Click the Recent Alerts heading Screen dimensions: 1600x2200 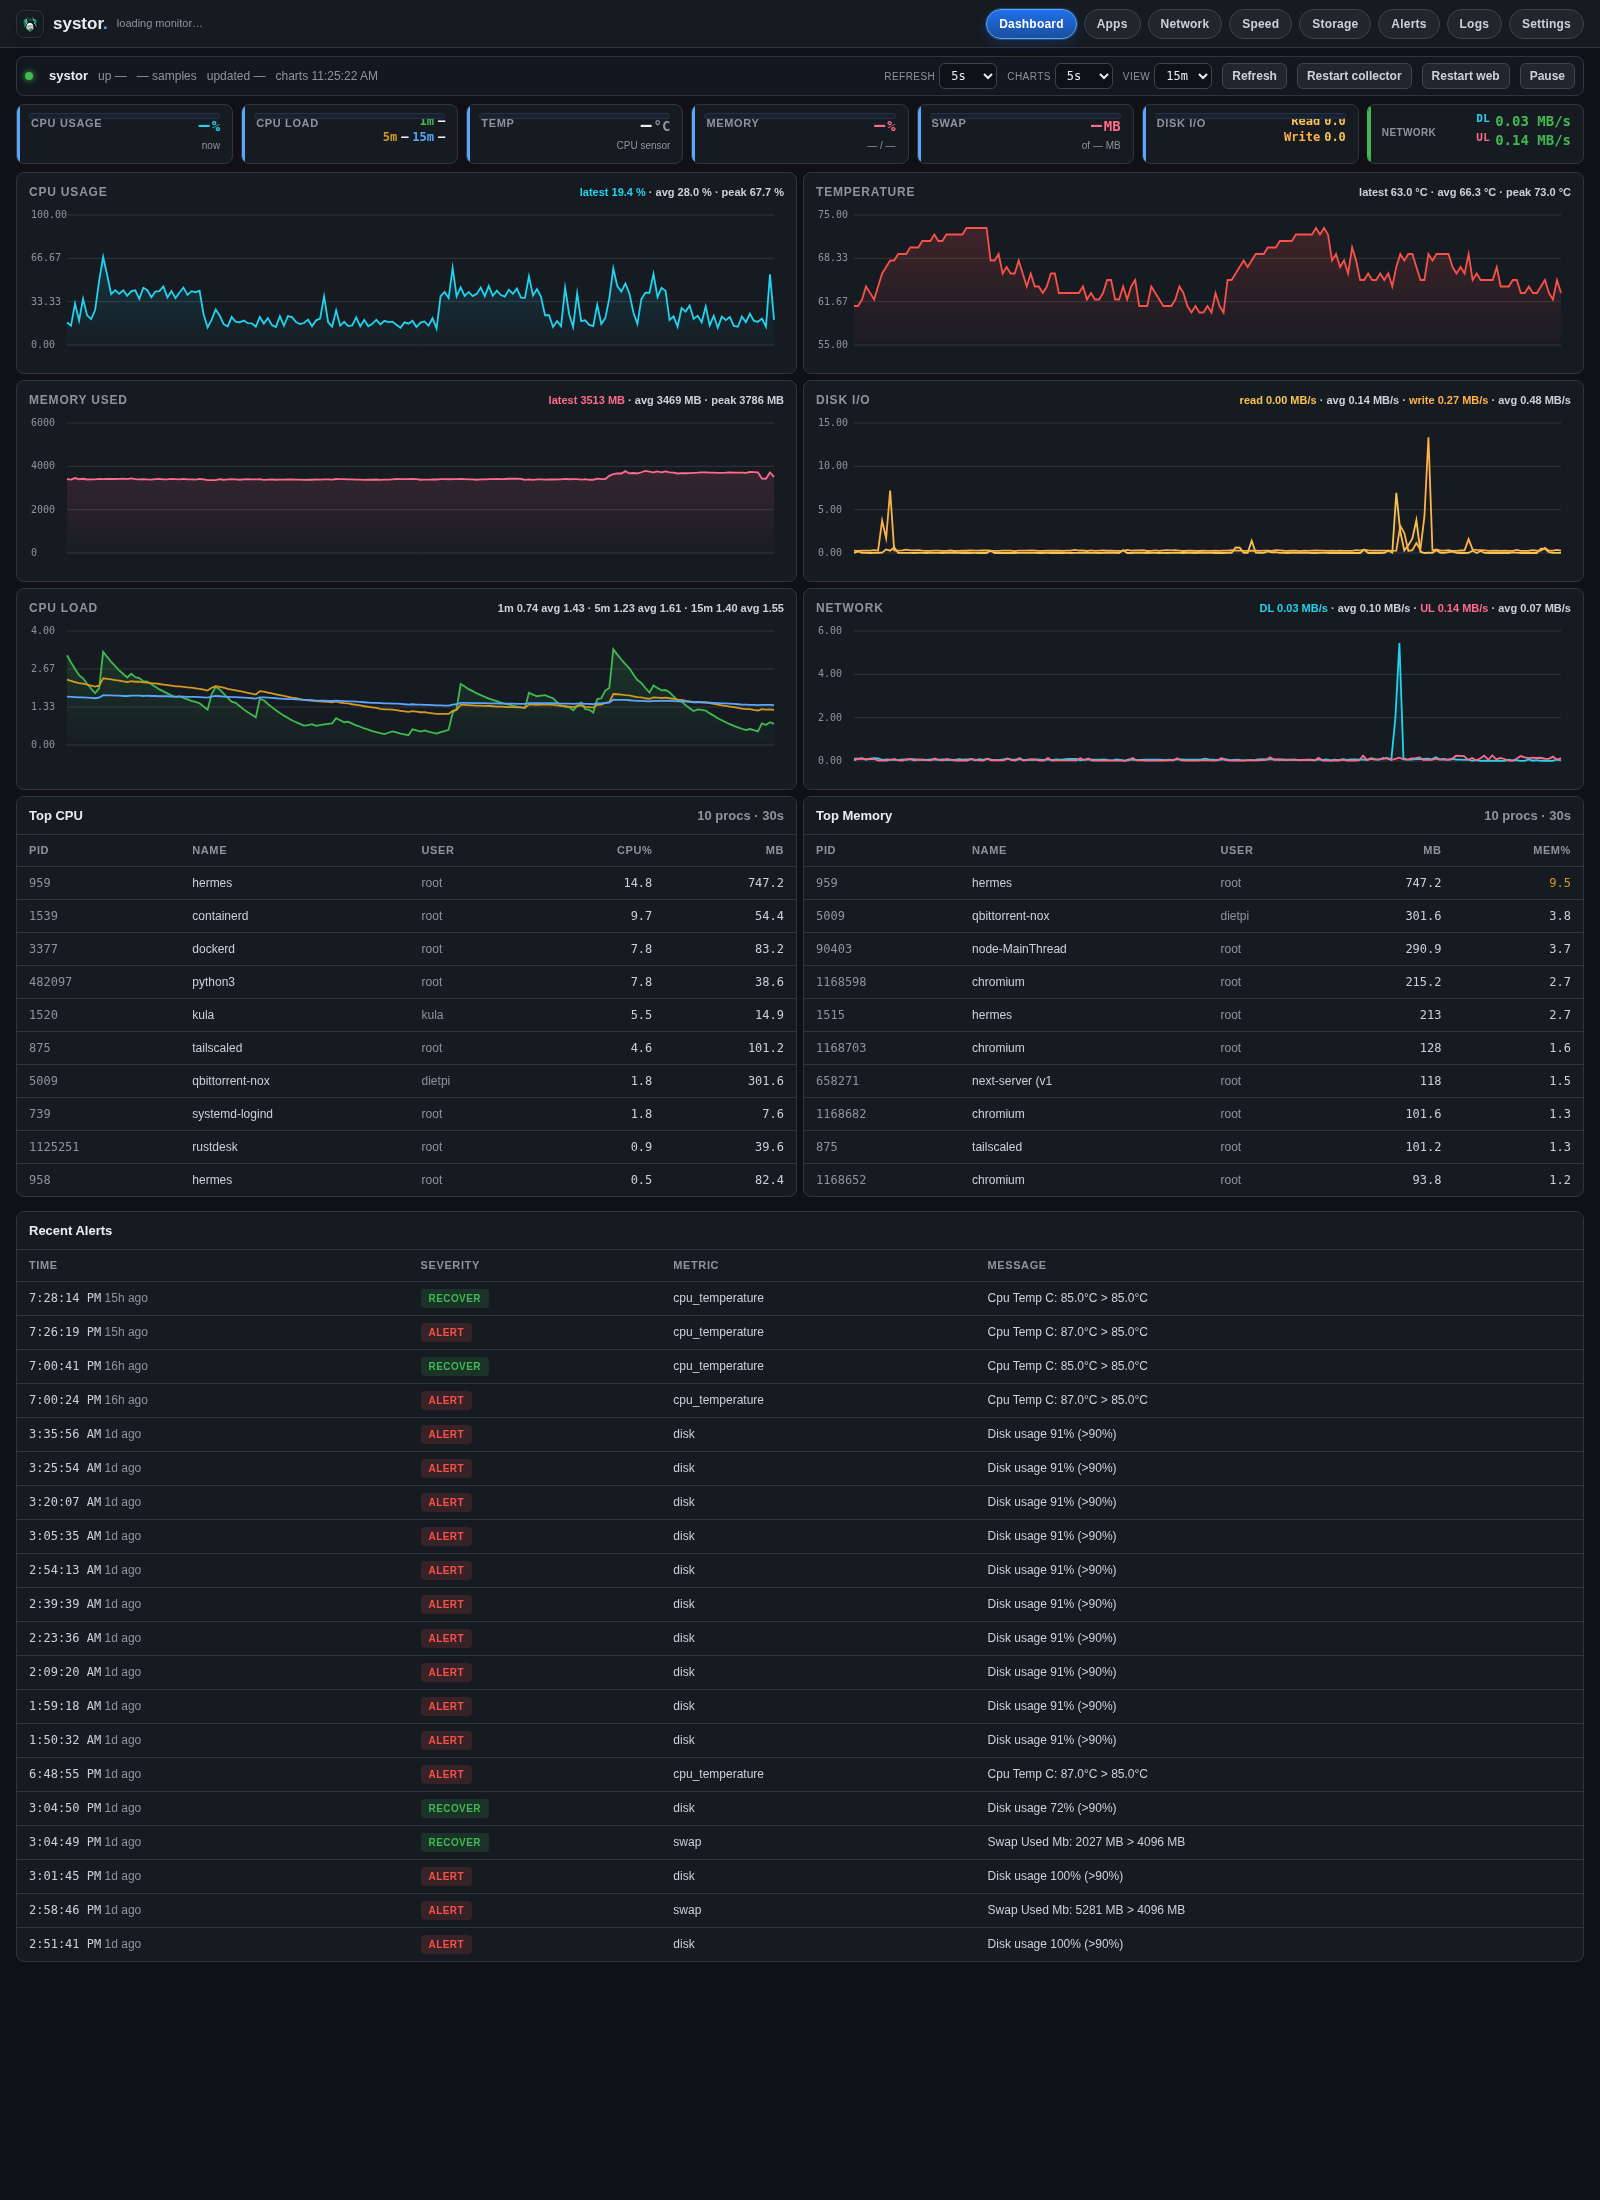coord(70,1231)
